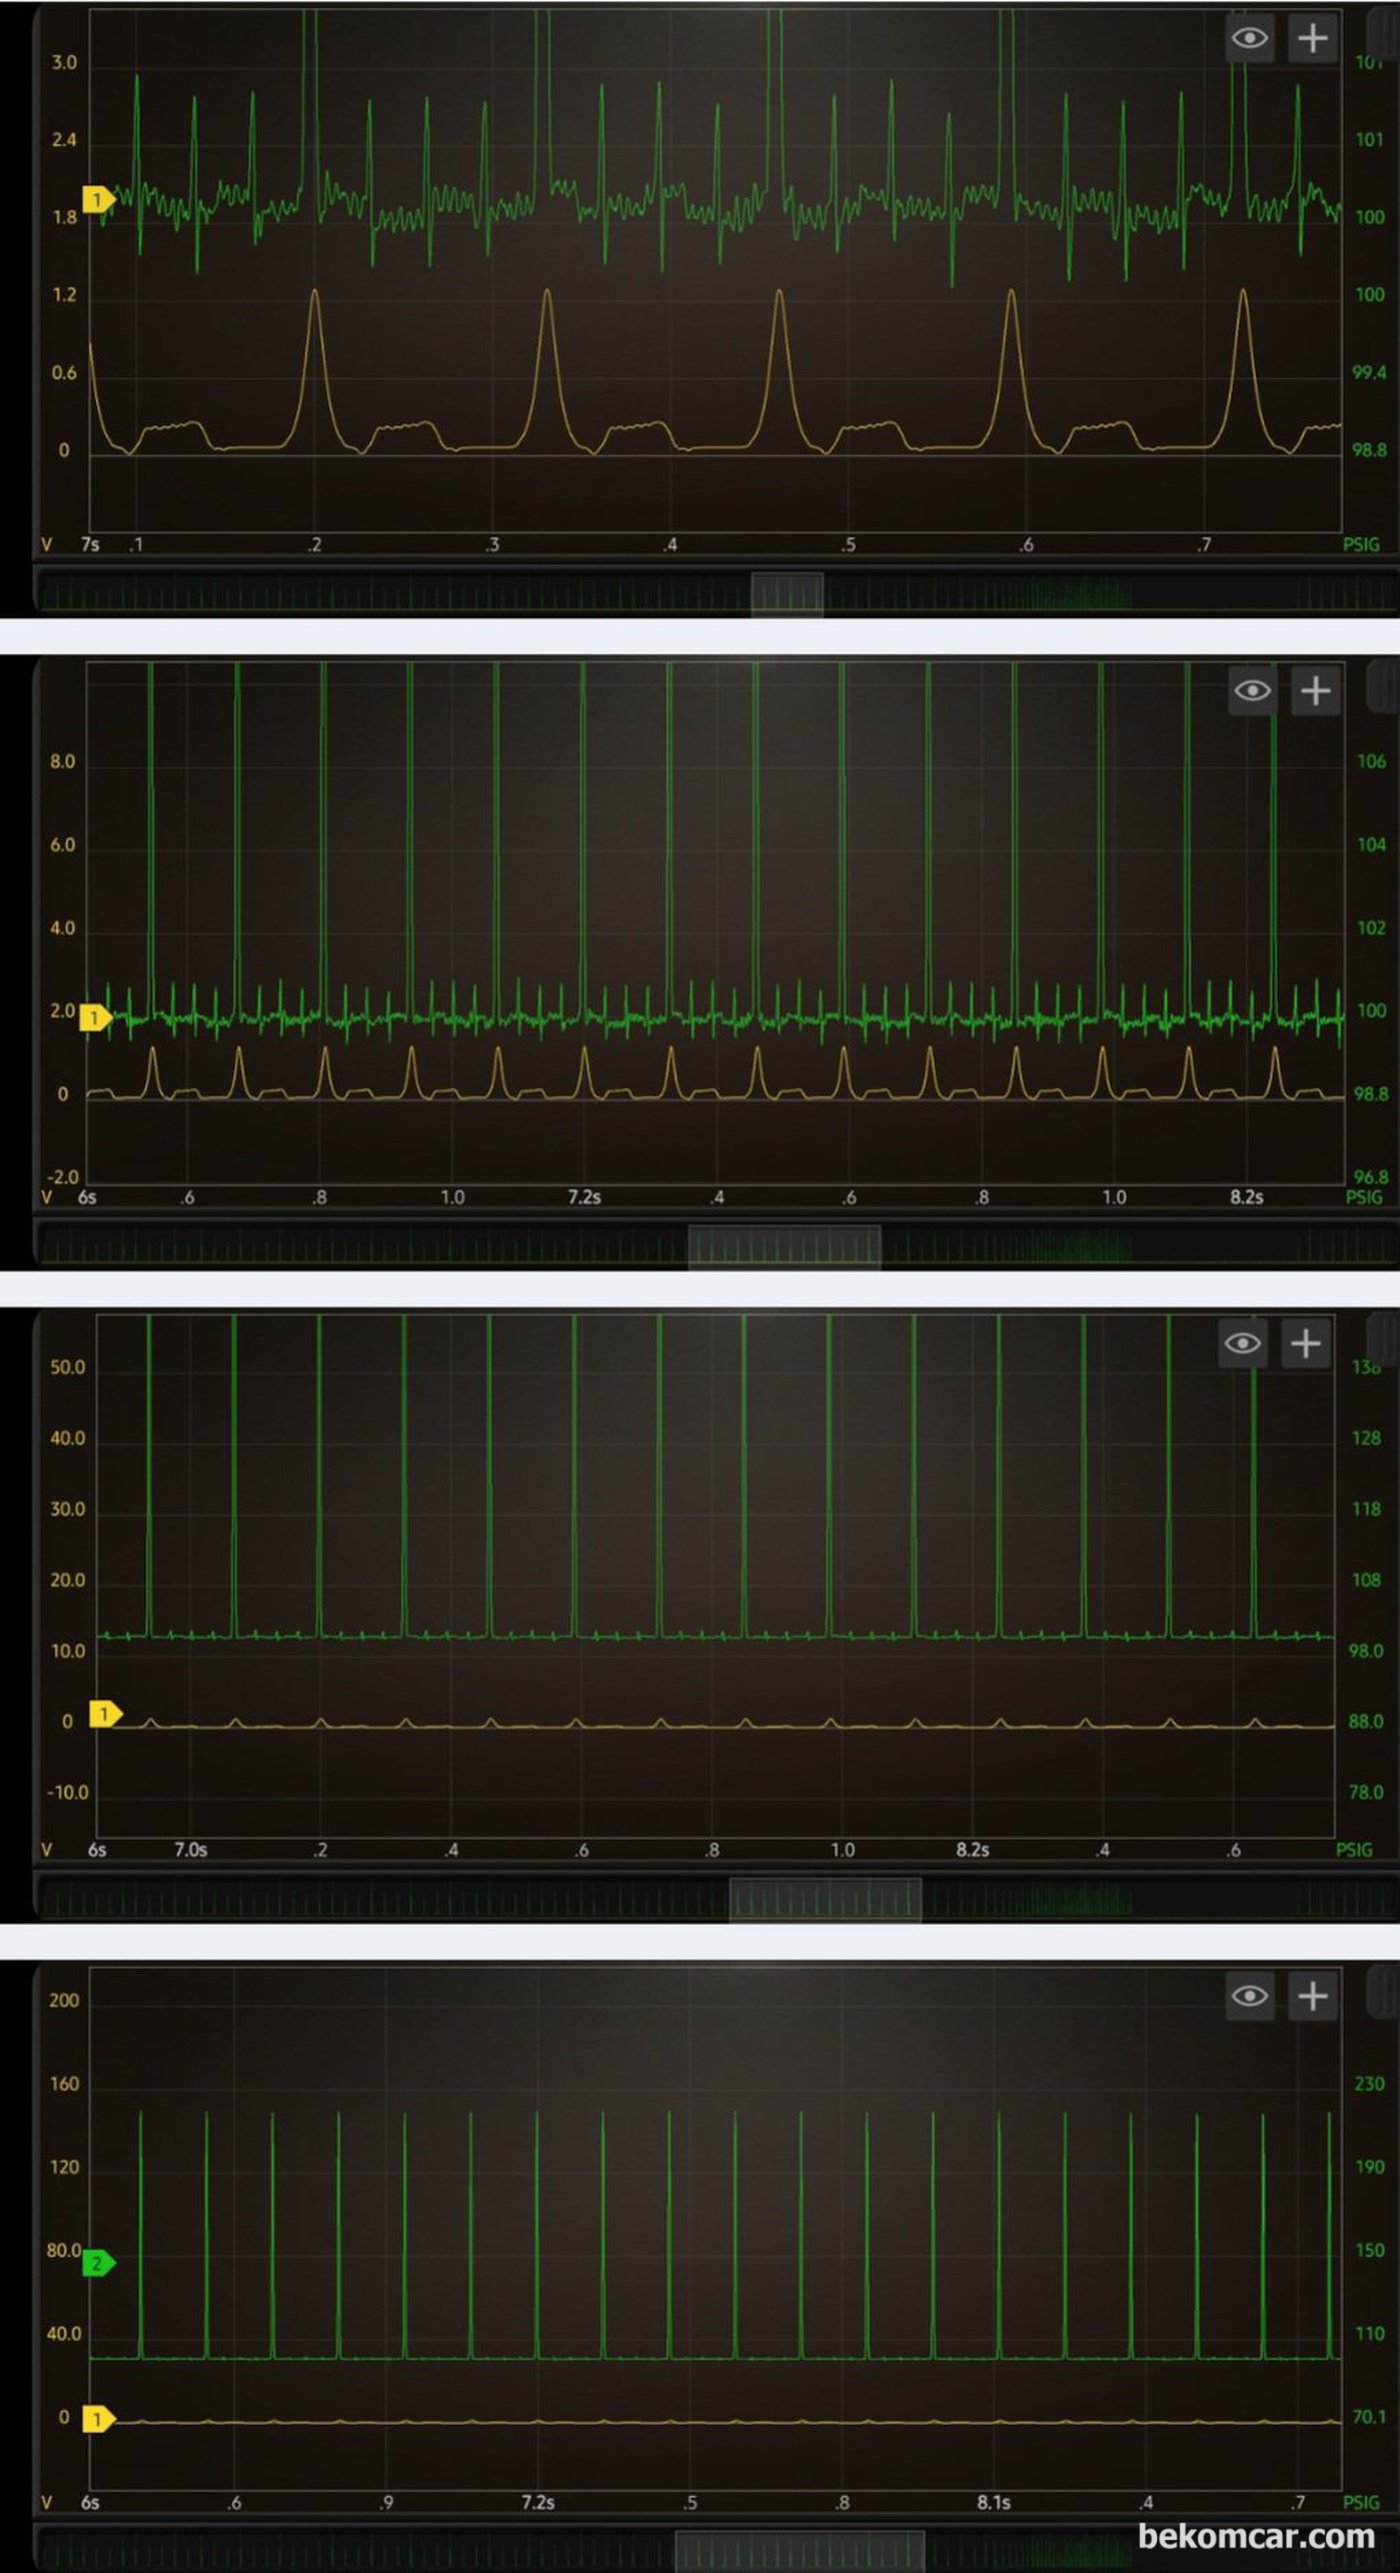Viewport: 1400px width, 2573px height.
Task: Click the V unit label of bottom panel
Action: [x=46, y=2503]
